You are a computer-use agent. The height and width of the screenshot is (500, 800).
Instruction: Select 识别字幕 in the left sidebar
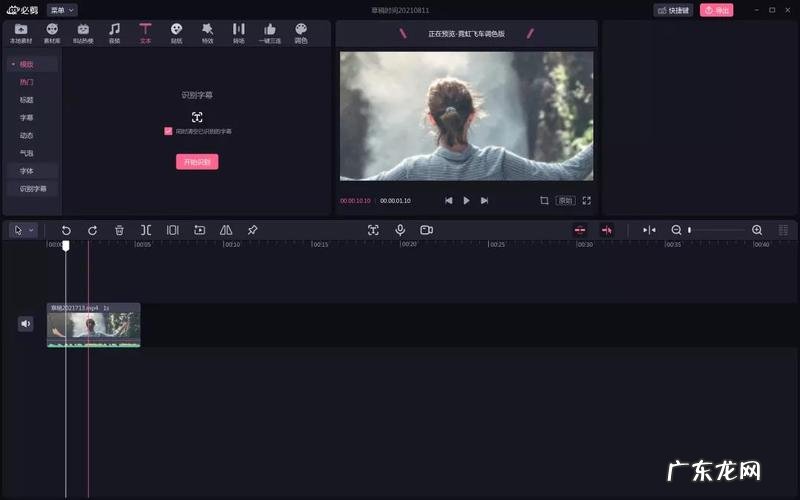click(x=33, y=188)
